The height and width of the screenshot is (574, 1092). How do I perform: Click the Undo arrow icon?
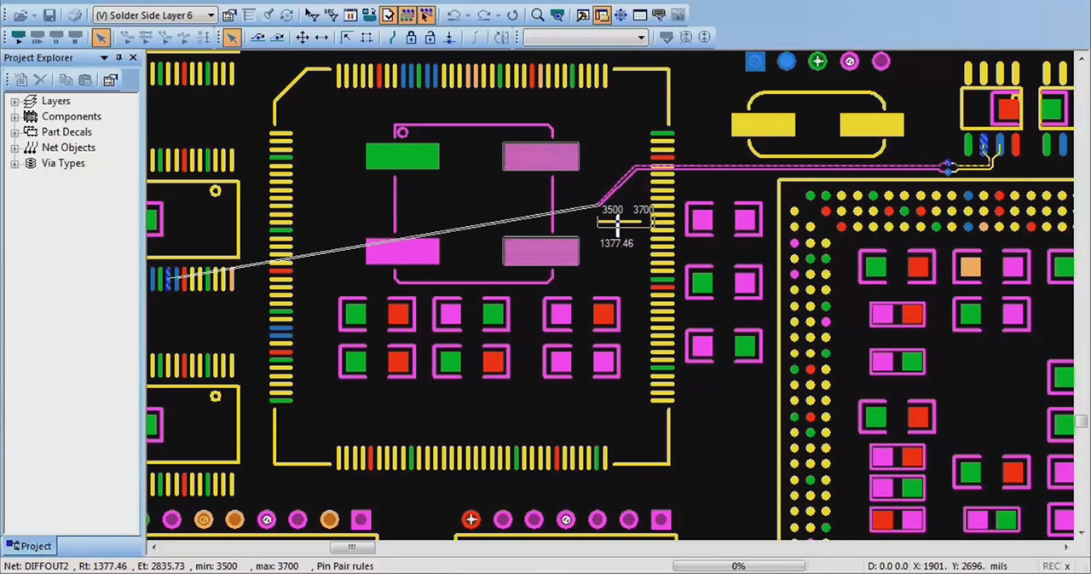(454, 15)
